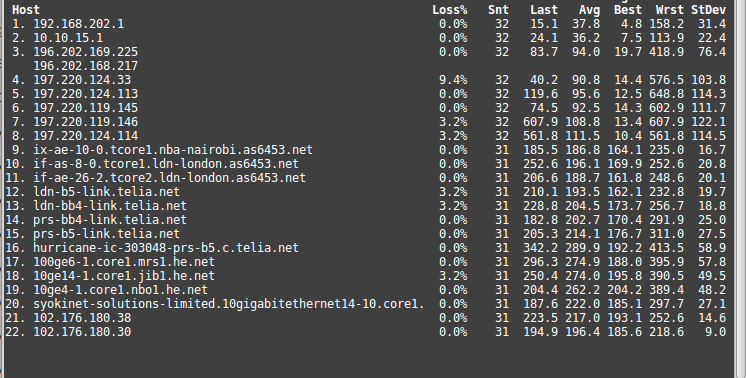Click the 648.8 worst value for hop 5
This screenshot has width=746, height=378.
(669, 94)
